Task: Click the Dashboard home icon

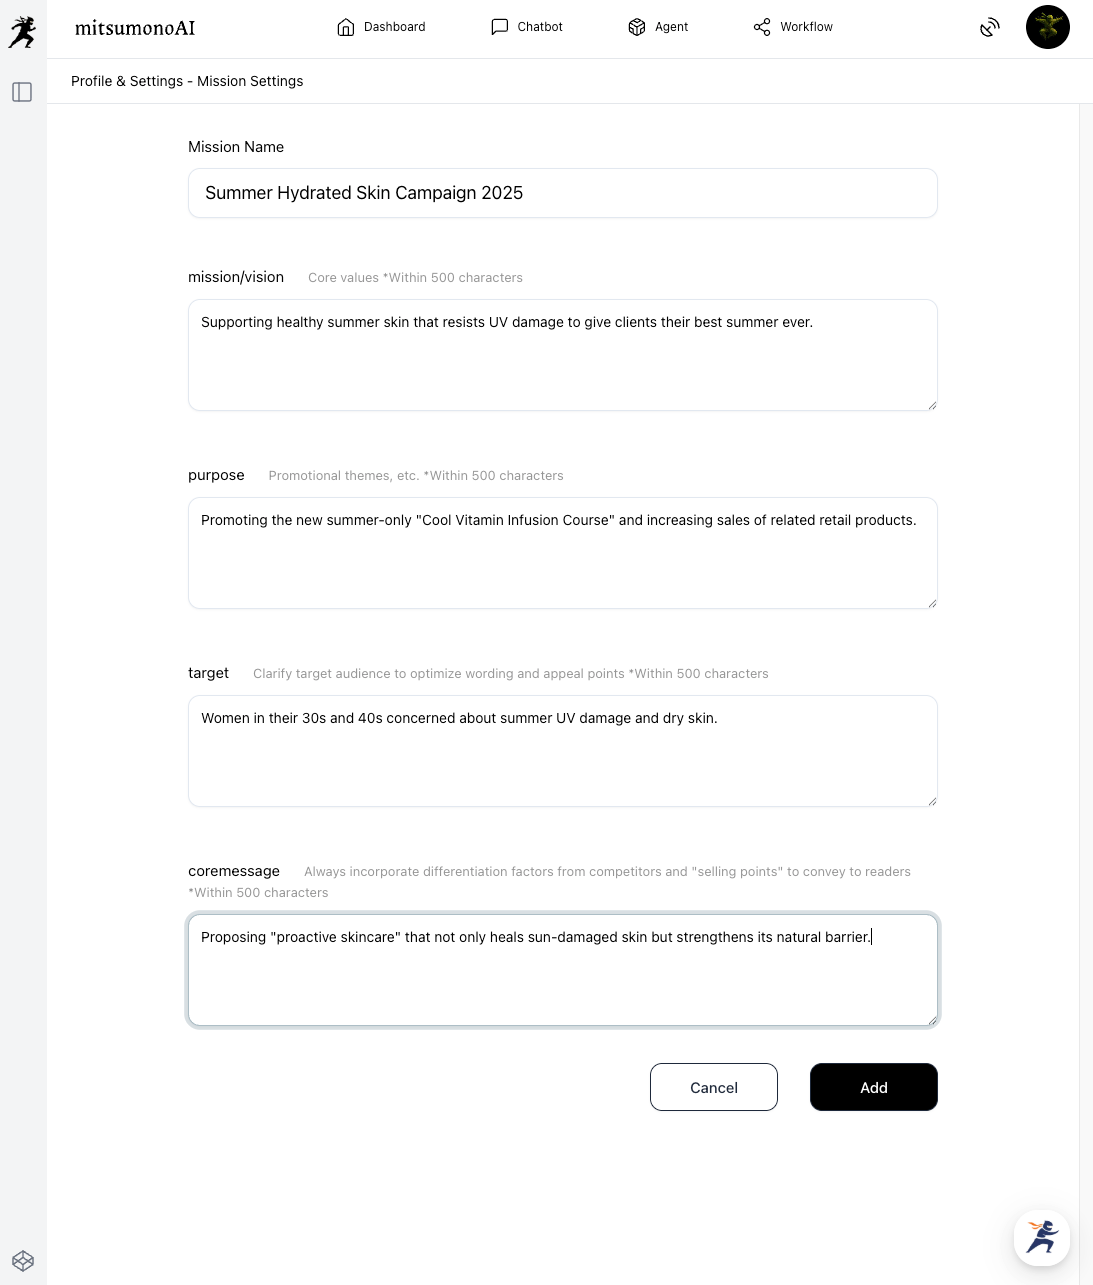Action: pos(346,27)
